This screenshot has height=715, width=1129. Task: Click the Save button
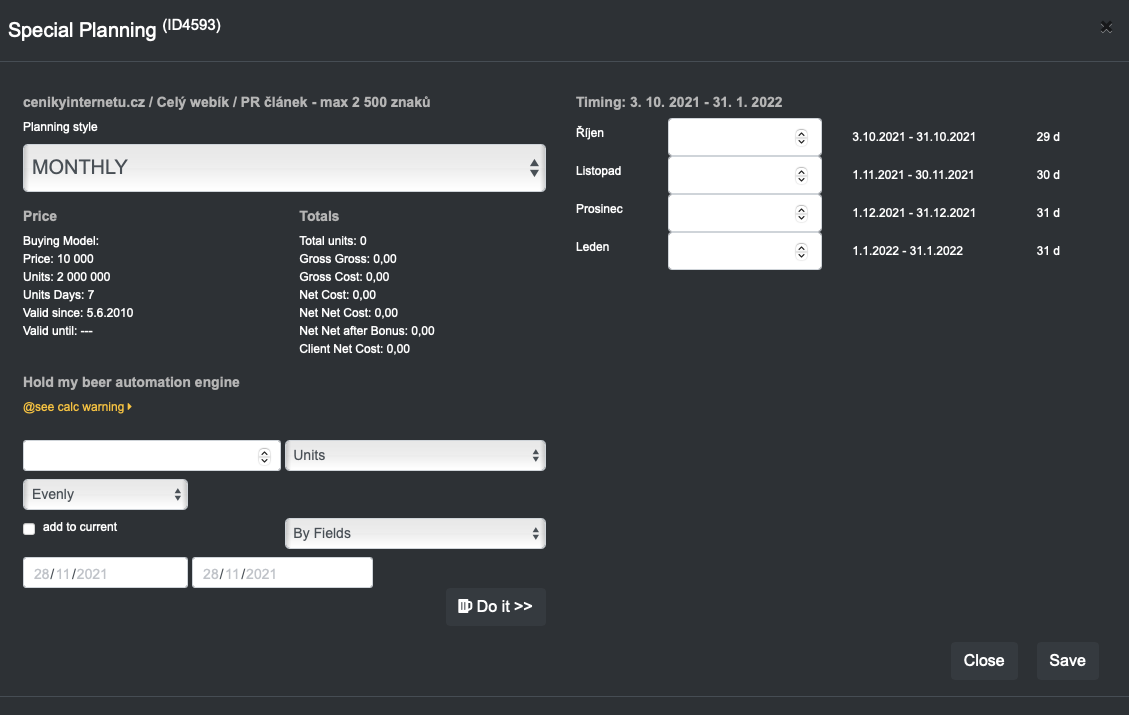(1067, 661)
